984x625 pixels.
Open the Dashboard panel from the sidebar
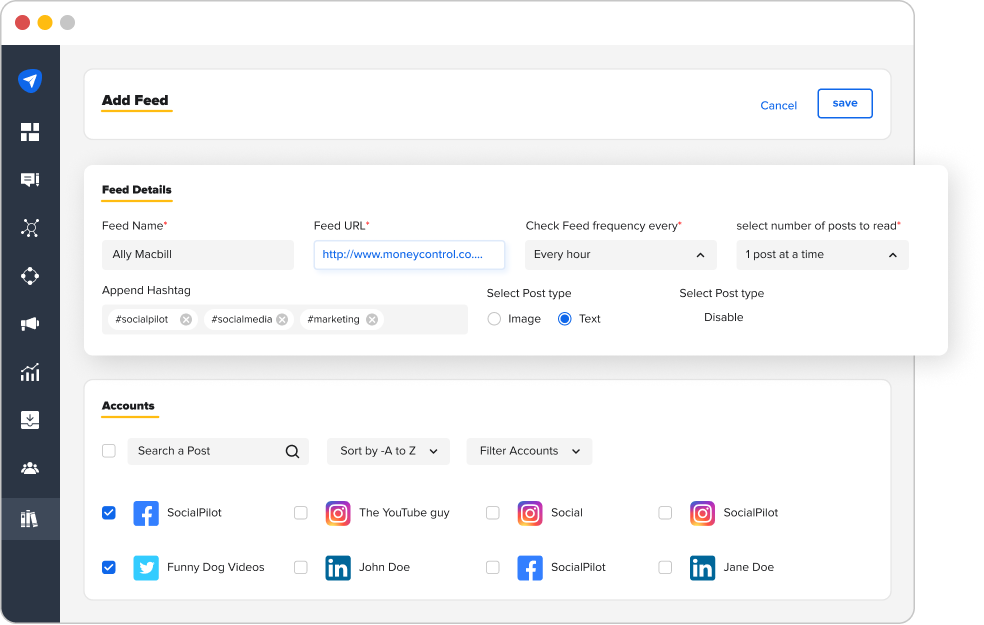click(x=30, y=131)
